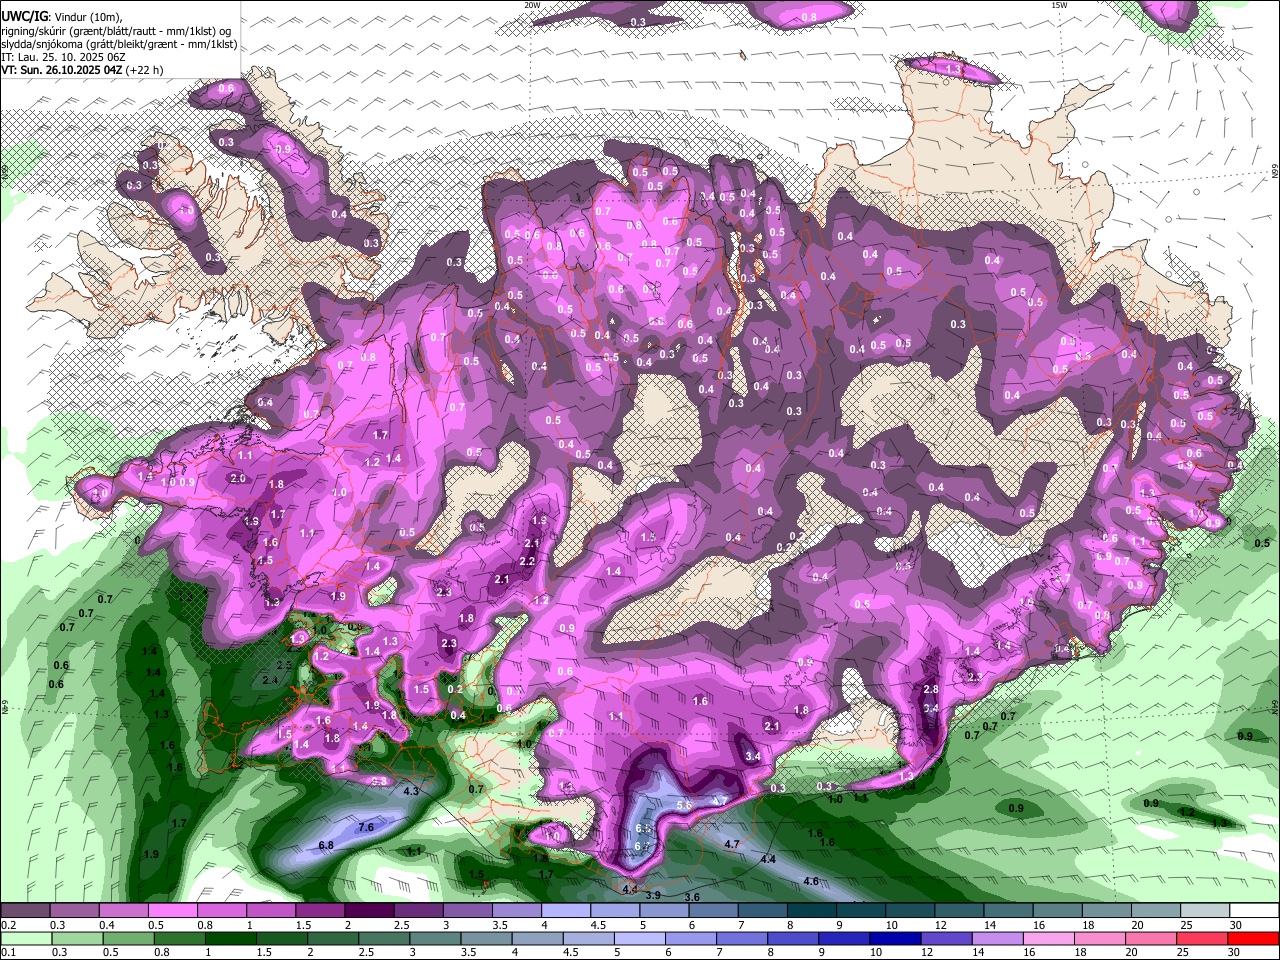Click the 2.2 snowfall value on map
1280x960 pixels.
click(528, 561)
